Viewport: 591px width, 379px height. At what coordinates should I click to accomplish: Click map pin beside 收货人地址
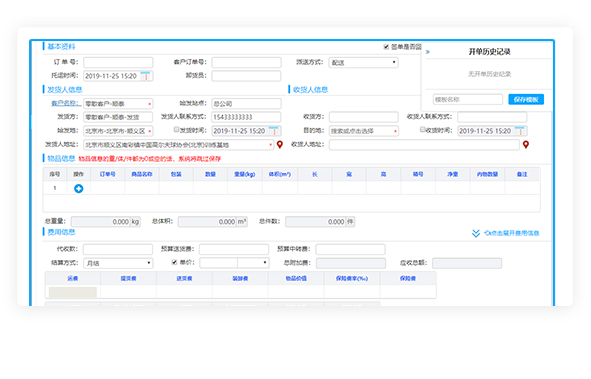click(x=526, y=144)
